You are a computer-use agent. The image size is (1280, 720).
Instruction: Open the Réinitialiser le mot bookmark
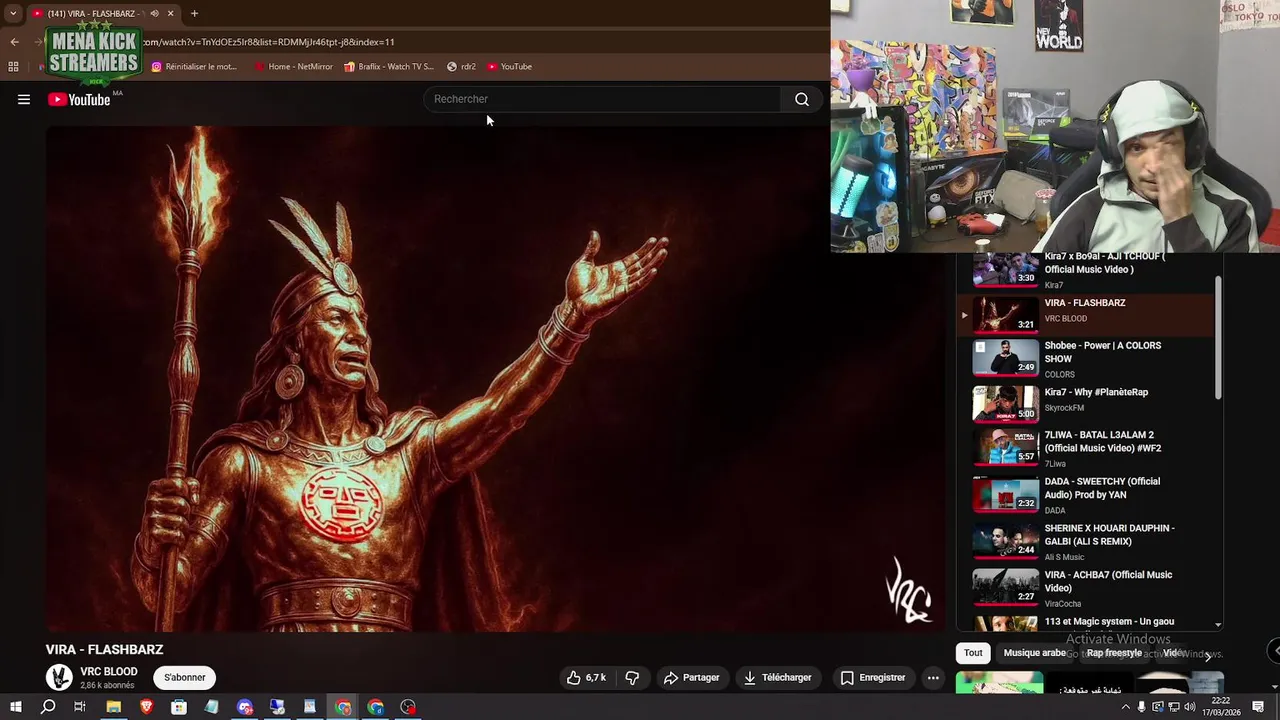194,67
